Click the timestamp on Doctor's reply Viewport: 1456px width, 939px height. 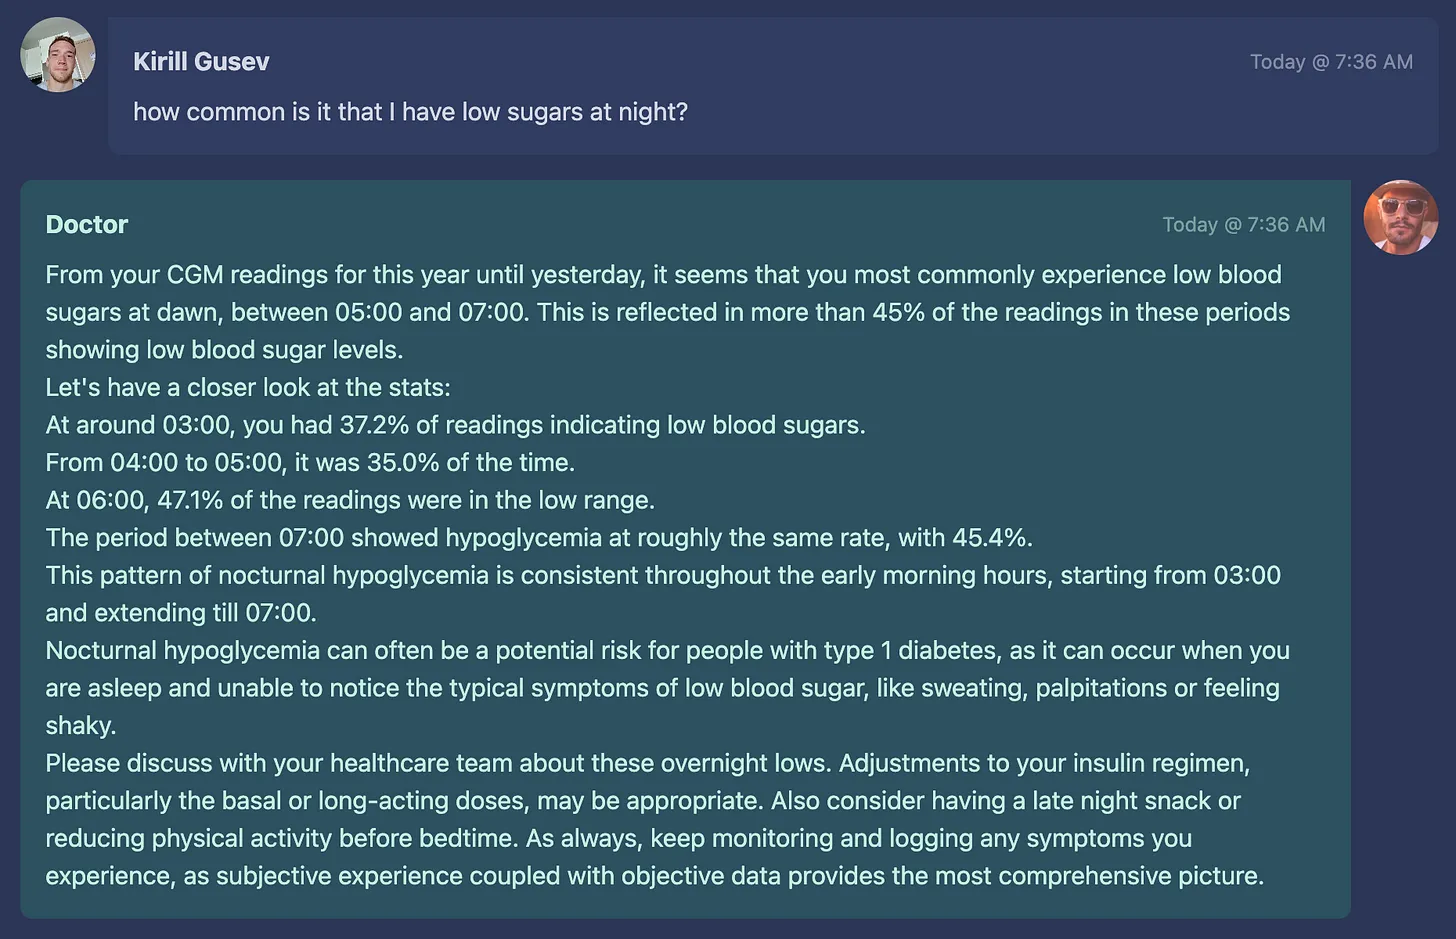(1243, 225)
